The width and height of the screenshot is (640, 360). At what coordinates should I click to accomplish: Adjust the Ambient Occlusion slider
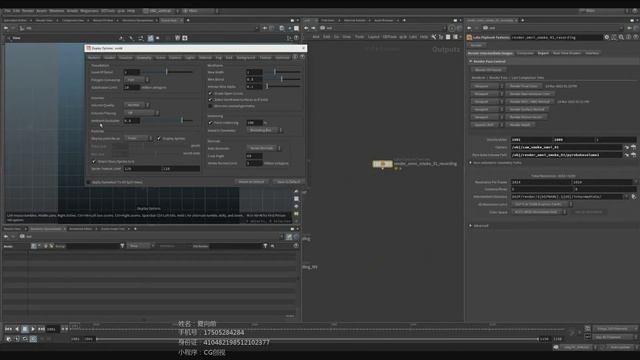click(167, 120)
